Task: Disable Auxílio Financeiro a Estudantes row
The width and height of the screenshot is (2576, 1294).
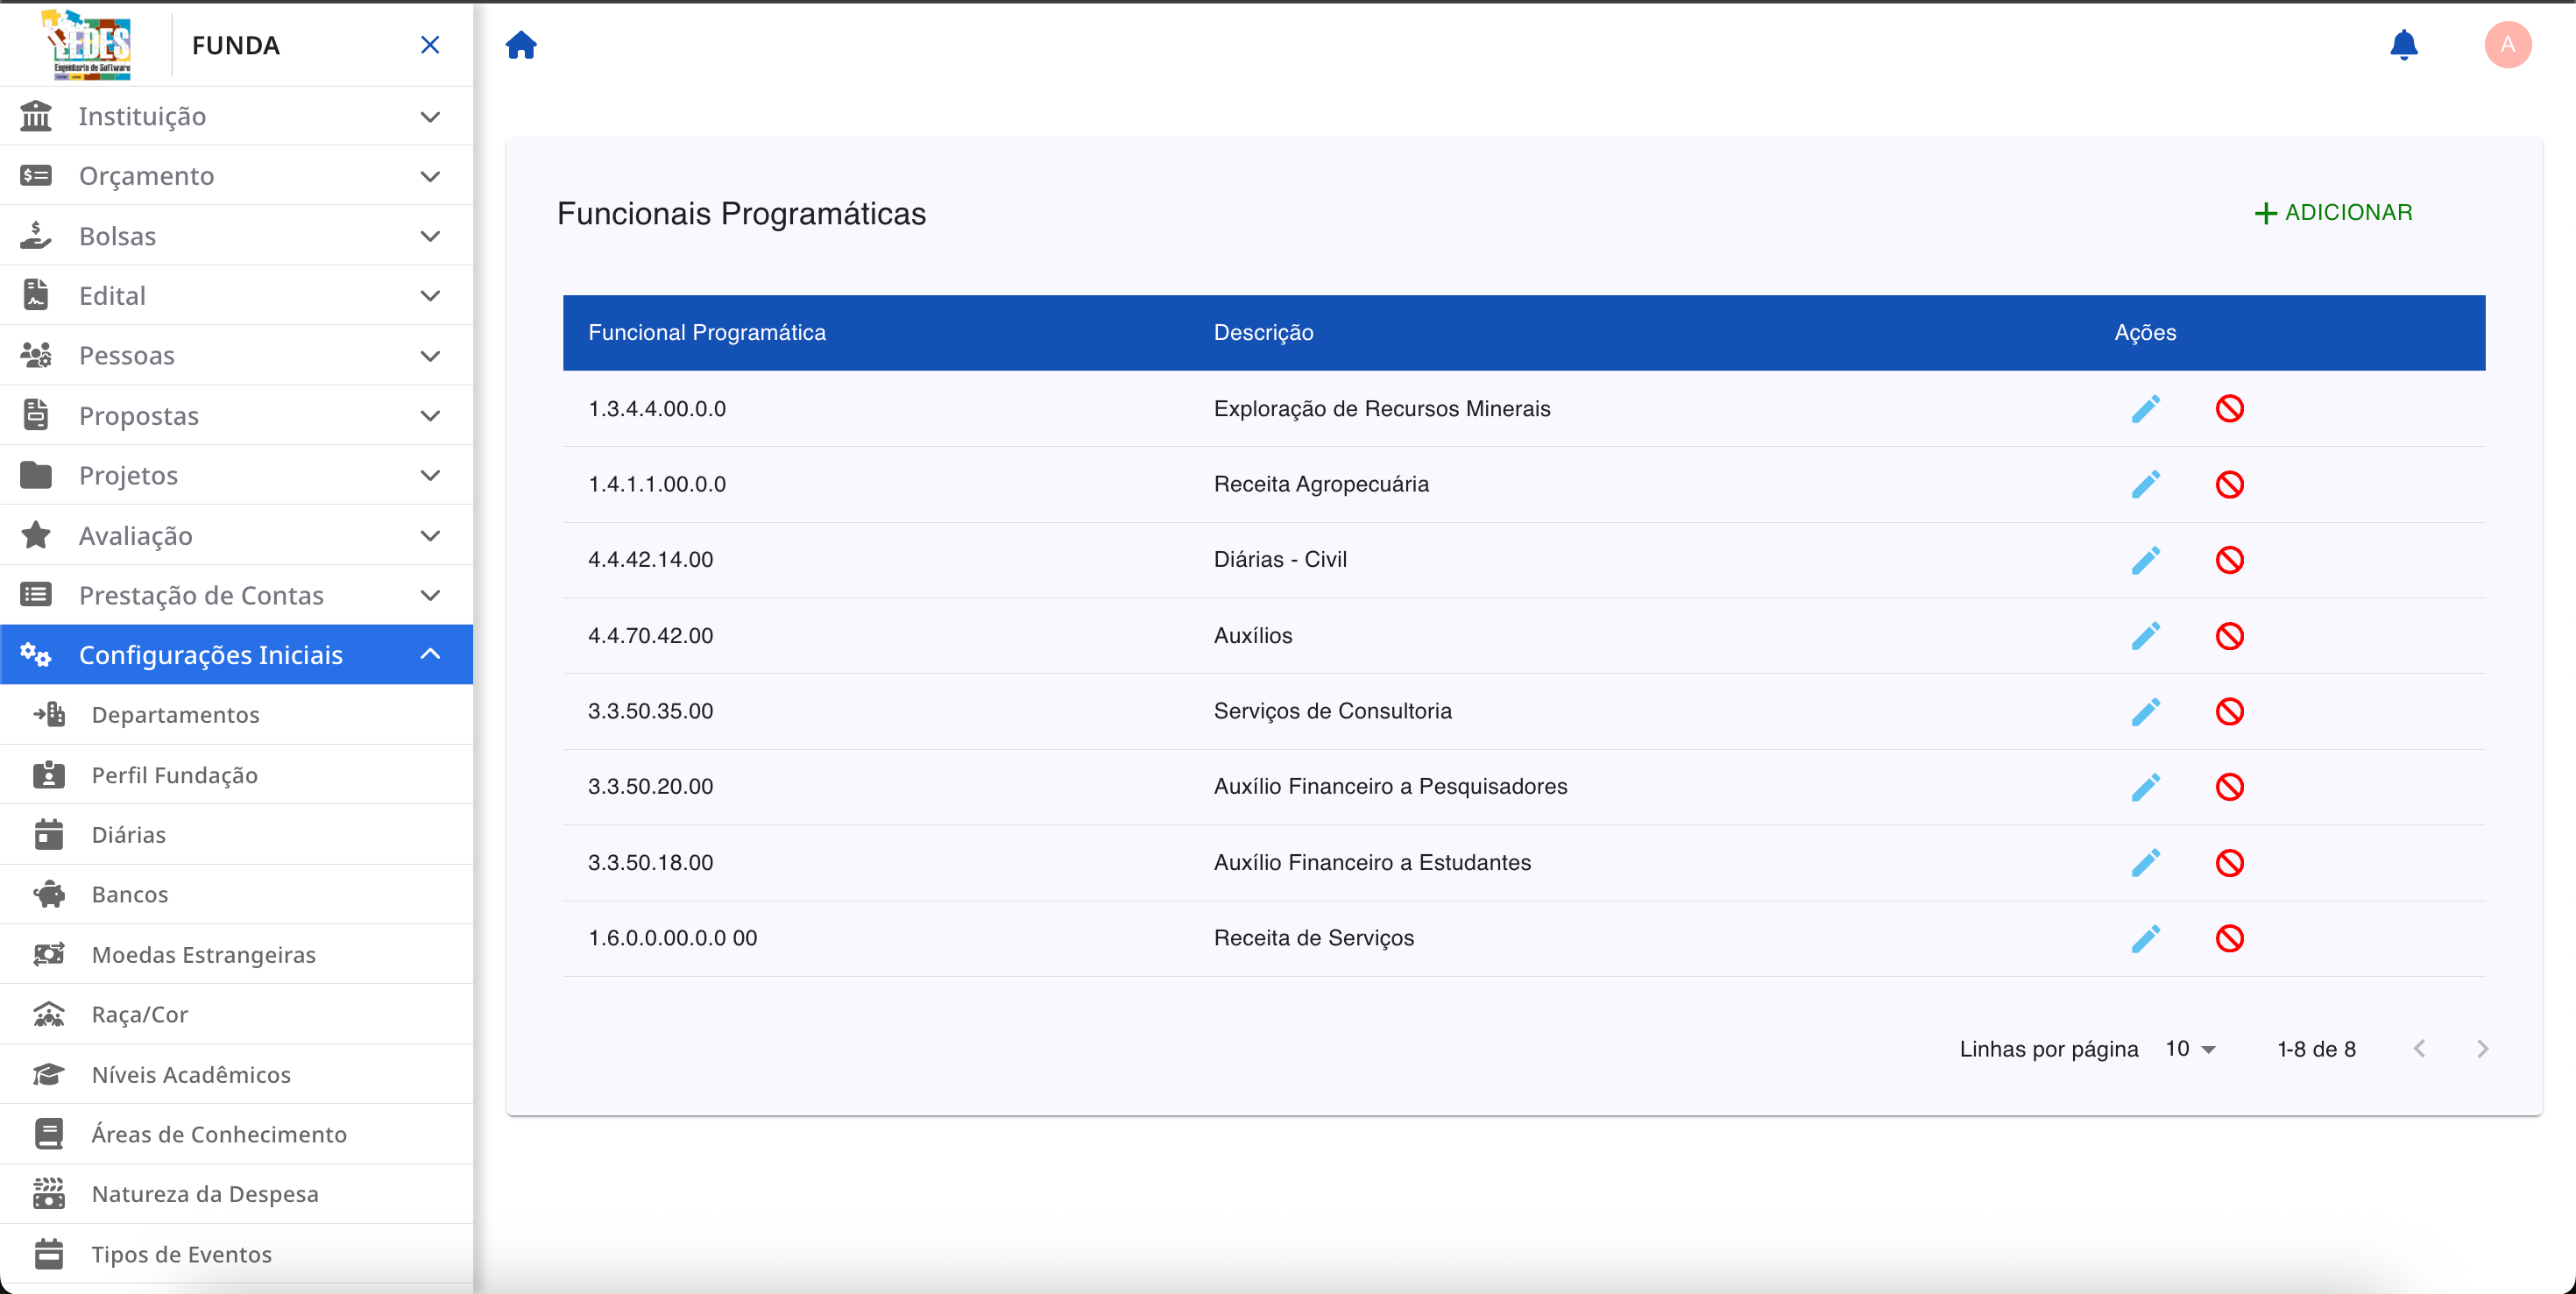Action: tap(2229, 863)
